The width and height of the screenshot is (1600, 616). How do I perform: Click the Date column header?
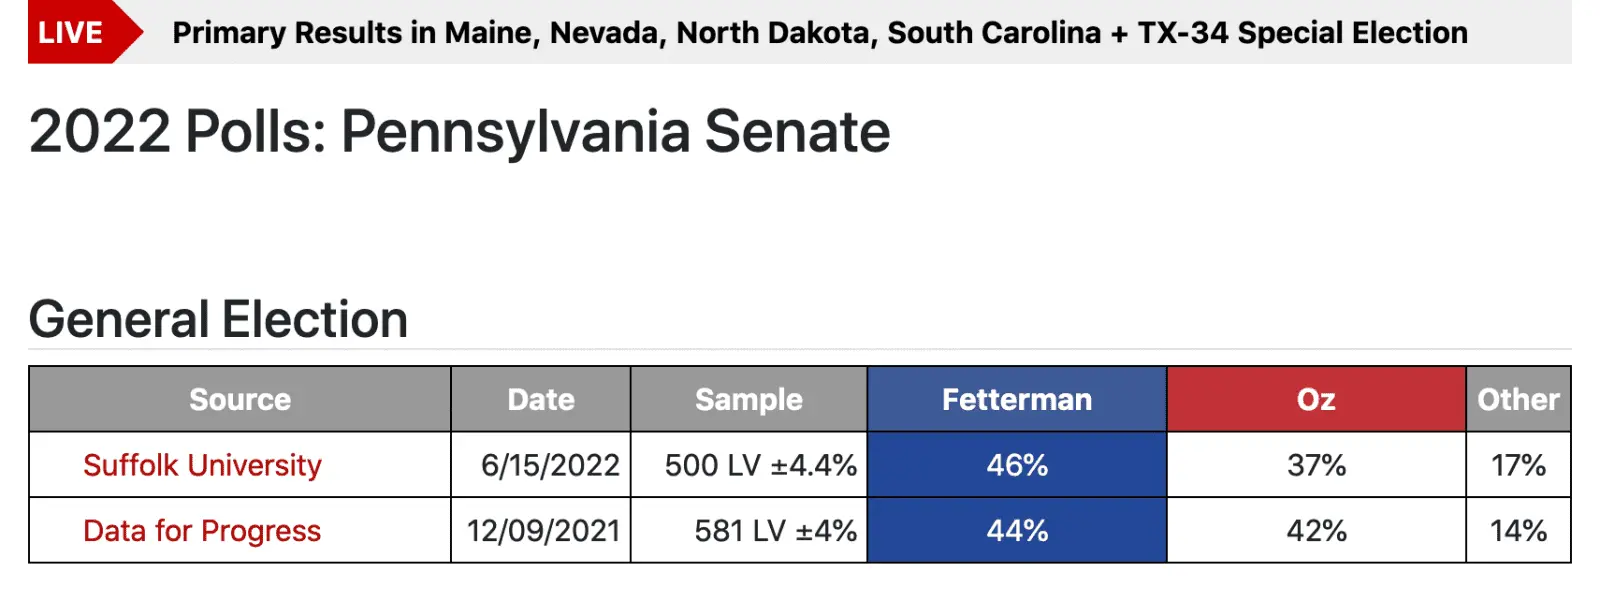(541, 400)
